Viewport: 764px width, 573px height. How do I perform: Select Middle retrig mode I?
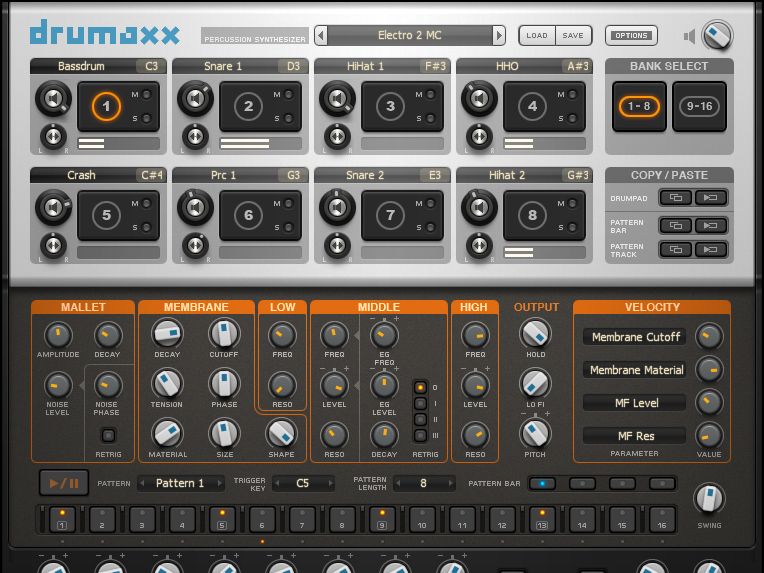(420, 404)
